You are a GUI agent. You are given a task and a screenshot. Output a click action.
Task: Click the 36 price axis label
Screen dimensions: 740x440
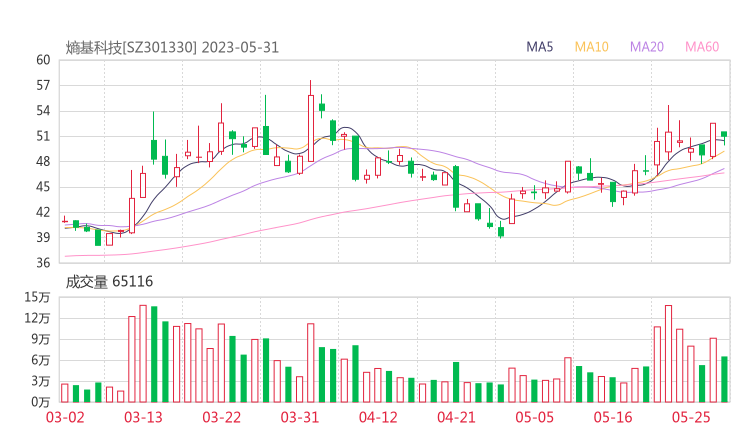point(43,263)
